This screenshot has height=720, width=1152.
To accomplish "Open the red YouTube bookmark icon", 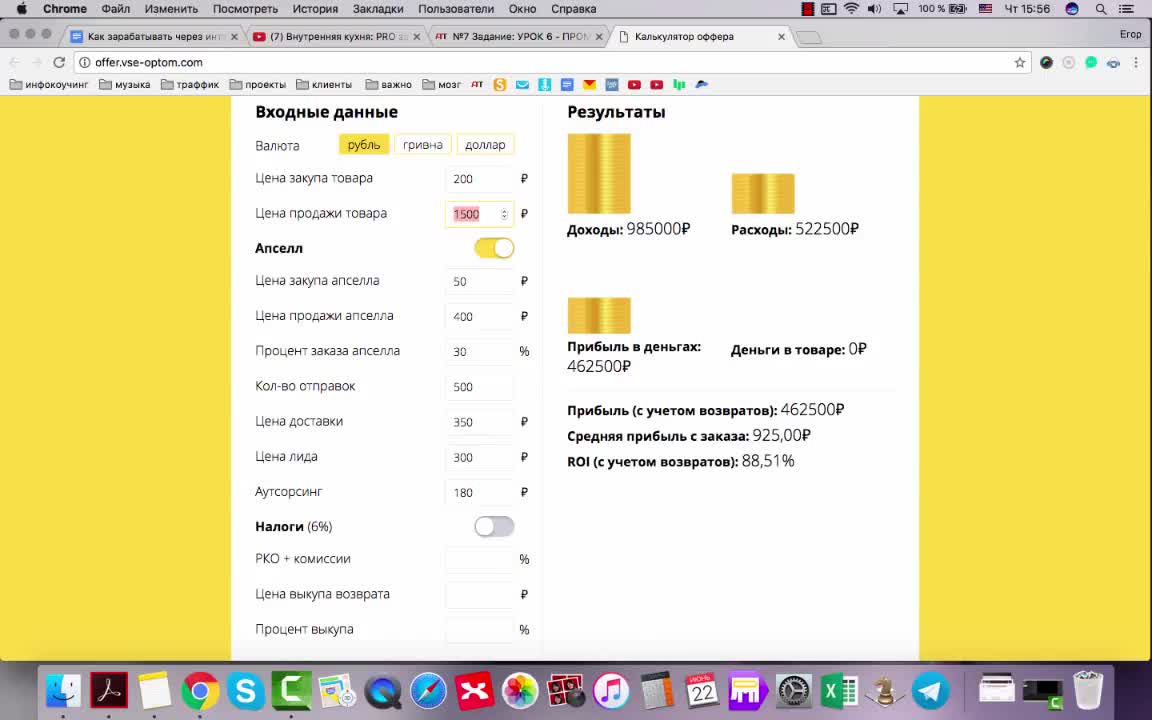I will 634,84.
